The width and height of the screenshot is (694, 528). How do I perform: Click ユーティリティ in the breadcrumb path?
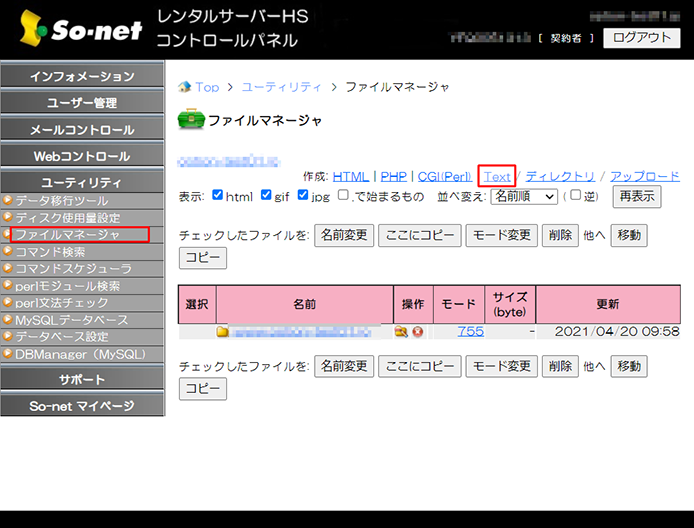pyautogui.click(x=281, y=87)
